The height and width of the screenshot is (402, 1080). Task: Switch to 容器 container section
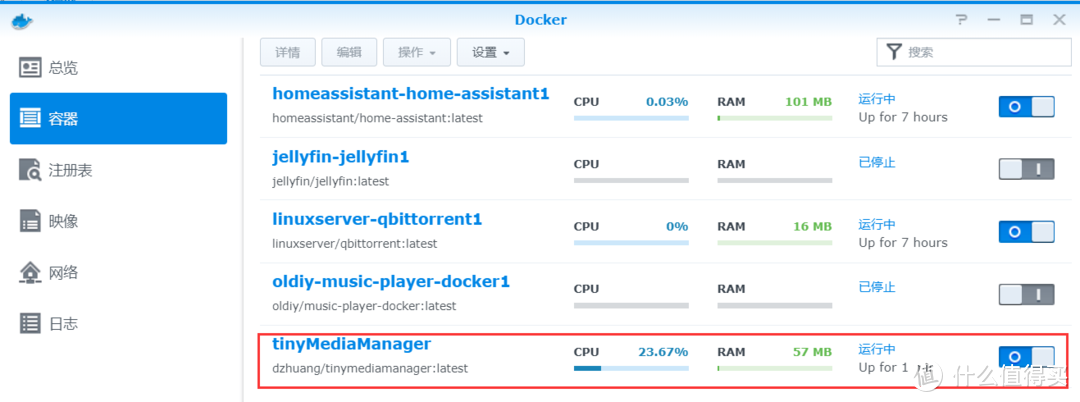tap(118, 118)
